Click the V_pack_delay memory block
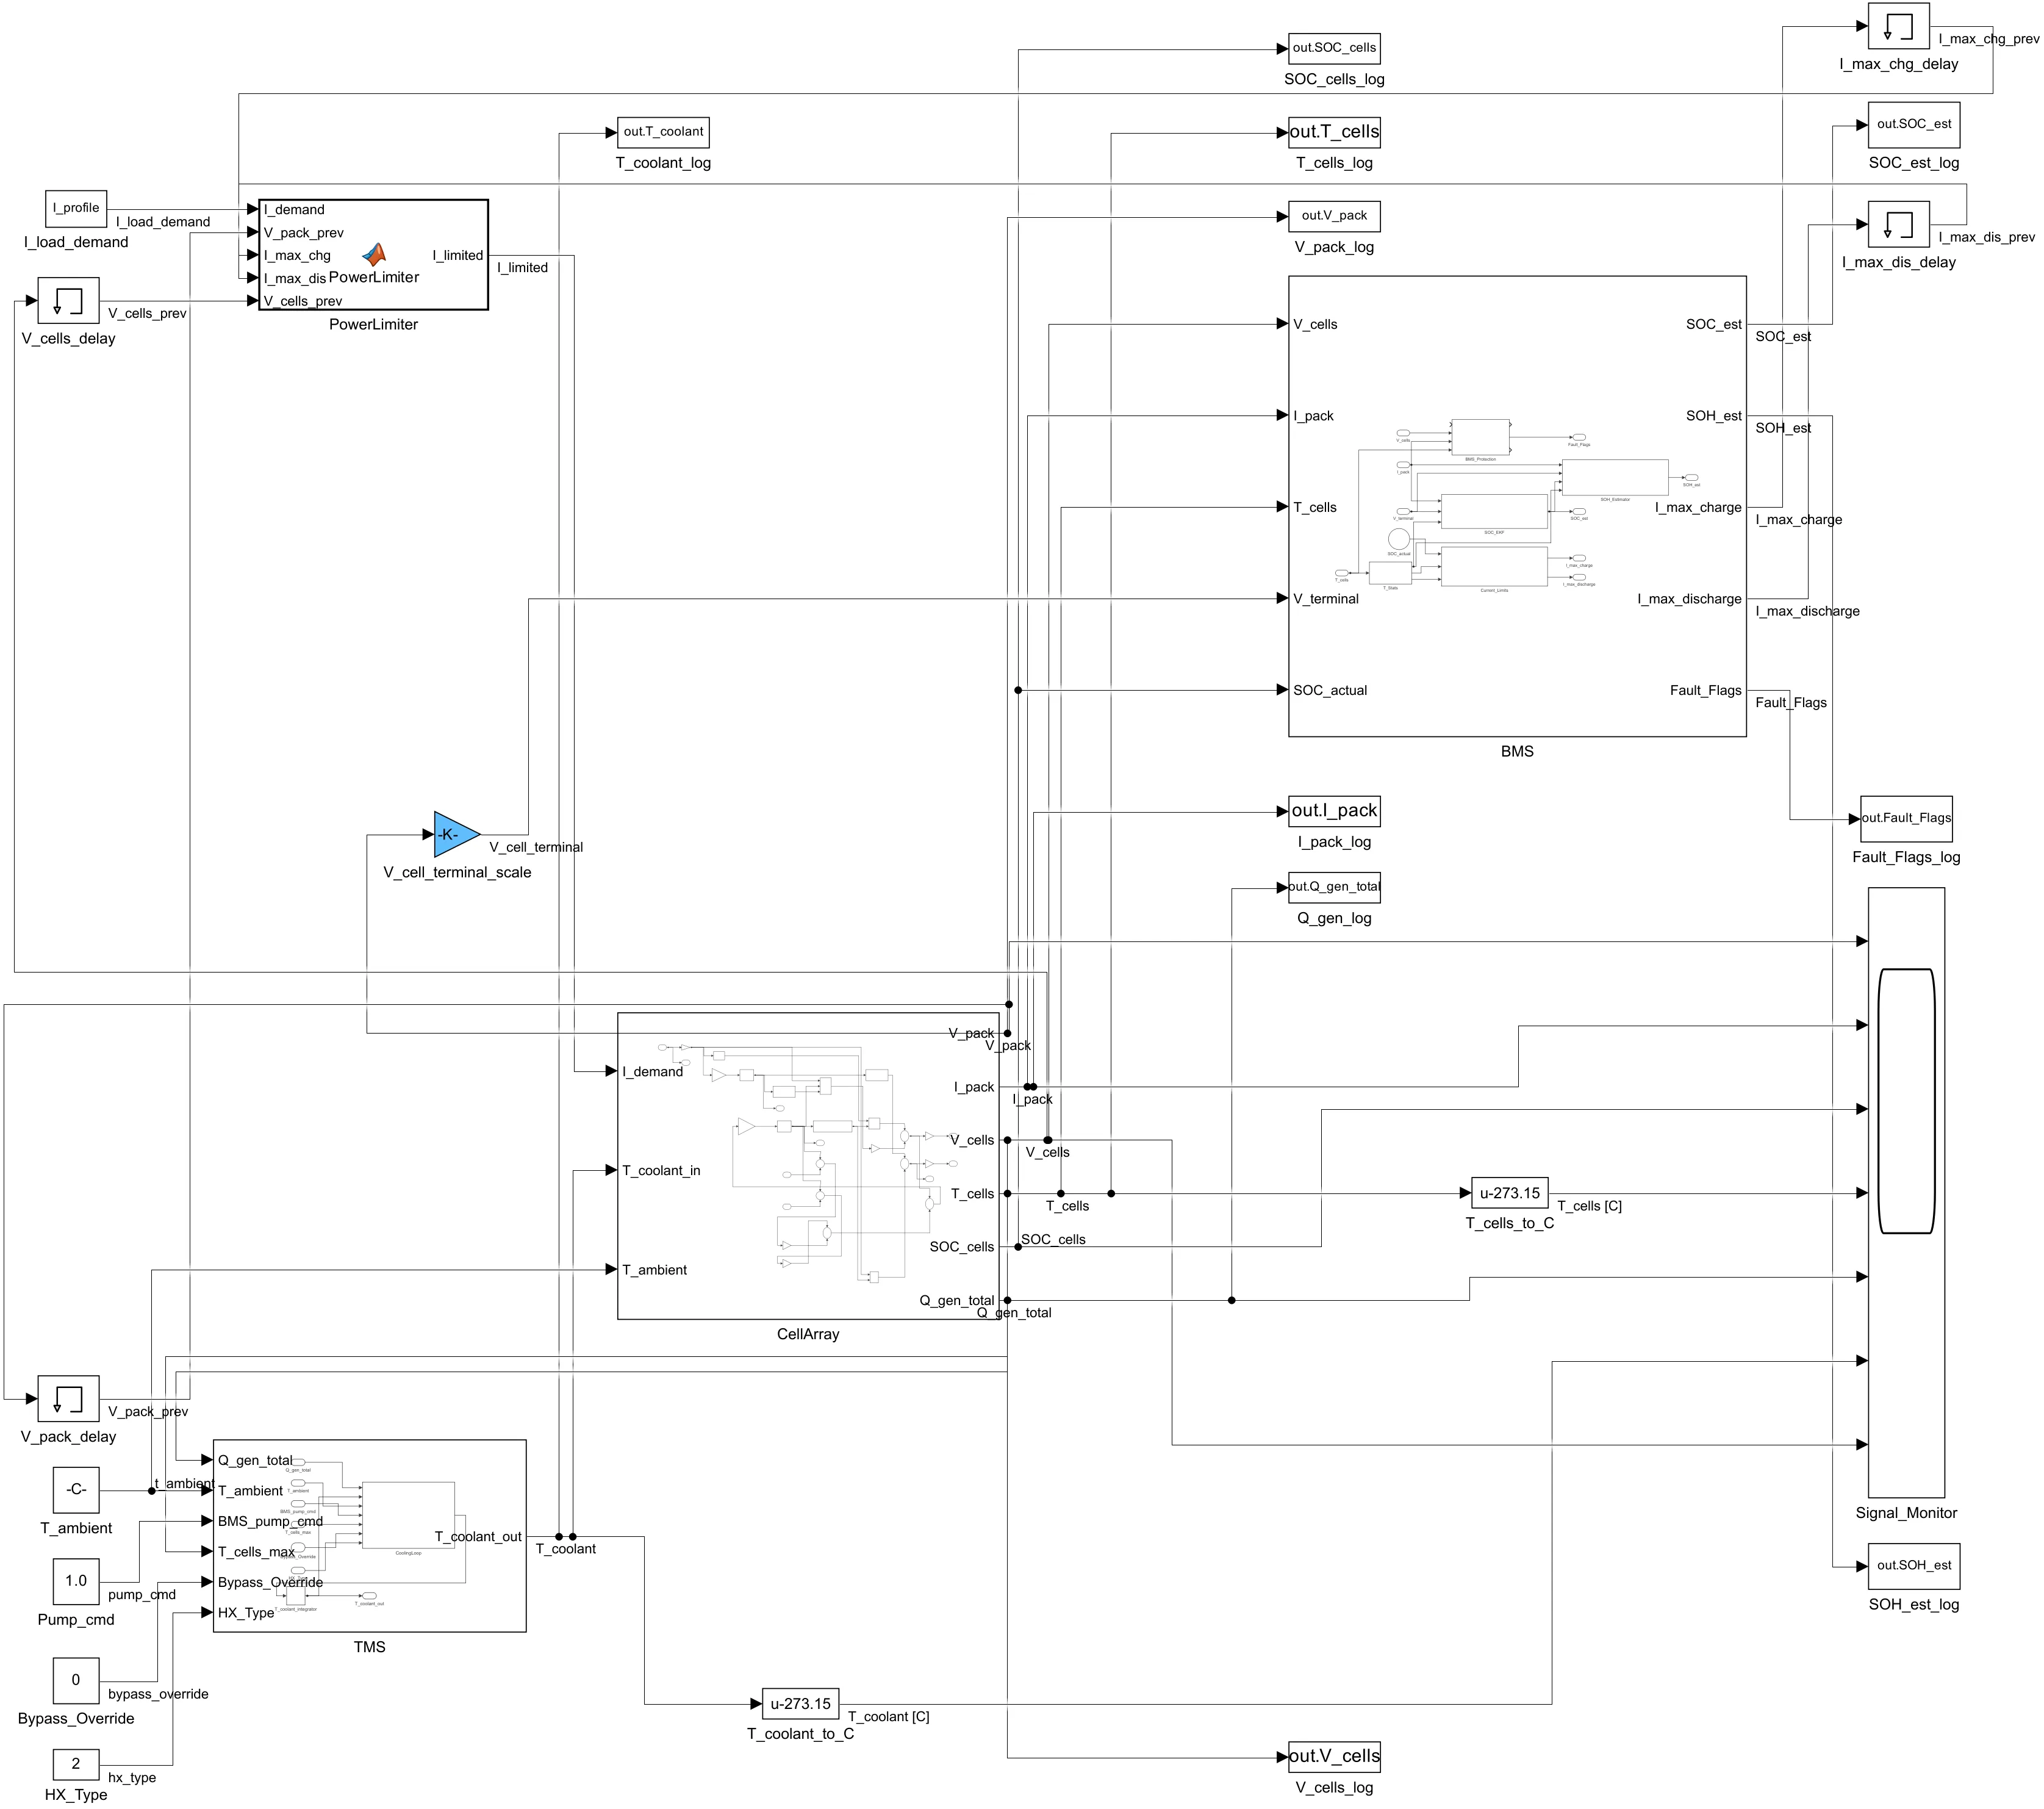This screenshot has width=2044, height=1809. pos(68,1399)
